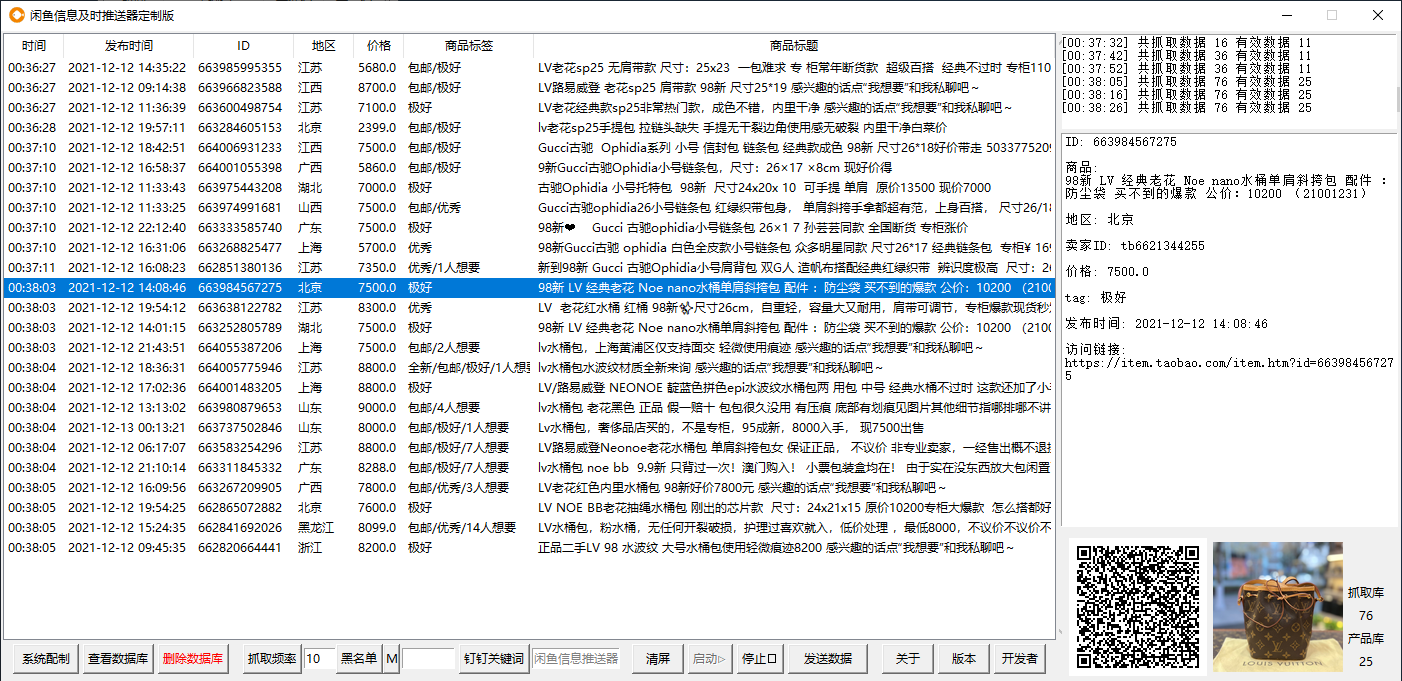Click the item.taobao.com link text

[1228, 369]
